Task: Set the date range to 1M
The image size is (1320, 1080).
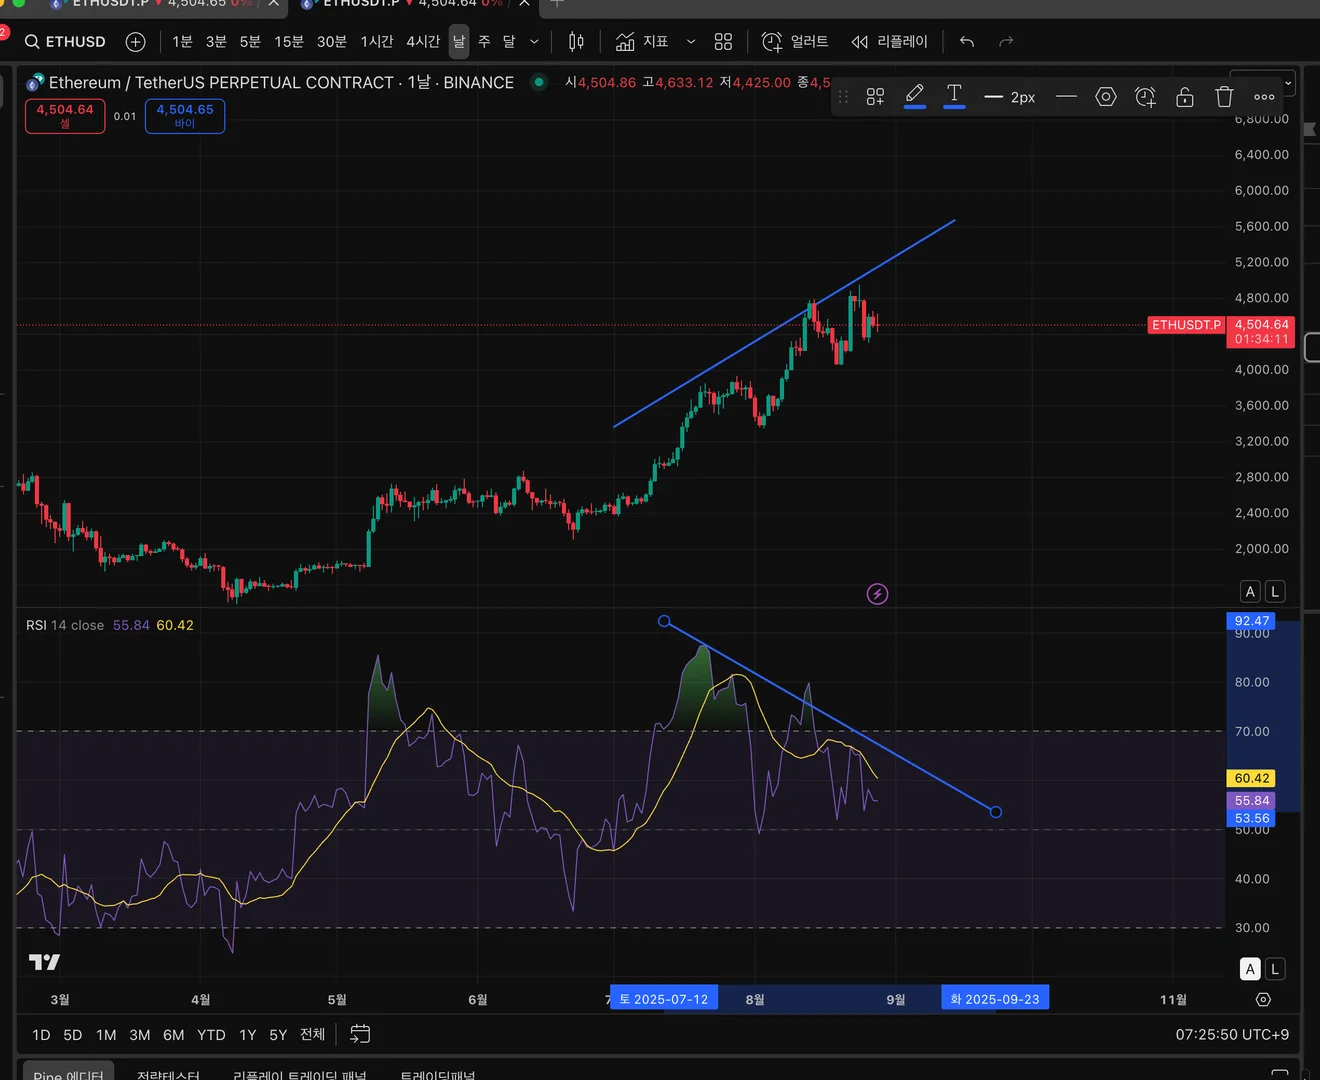Action: pyautogui.click(x=106, y=1035)
